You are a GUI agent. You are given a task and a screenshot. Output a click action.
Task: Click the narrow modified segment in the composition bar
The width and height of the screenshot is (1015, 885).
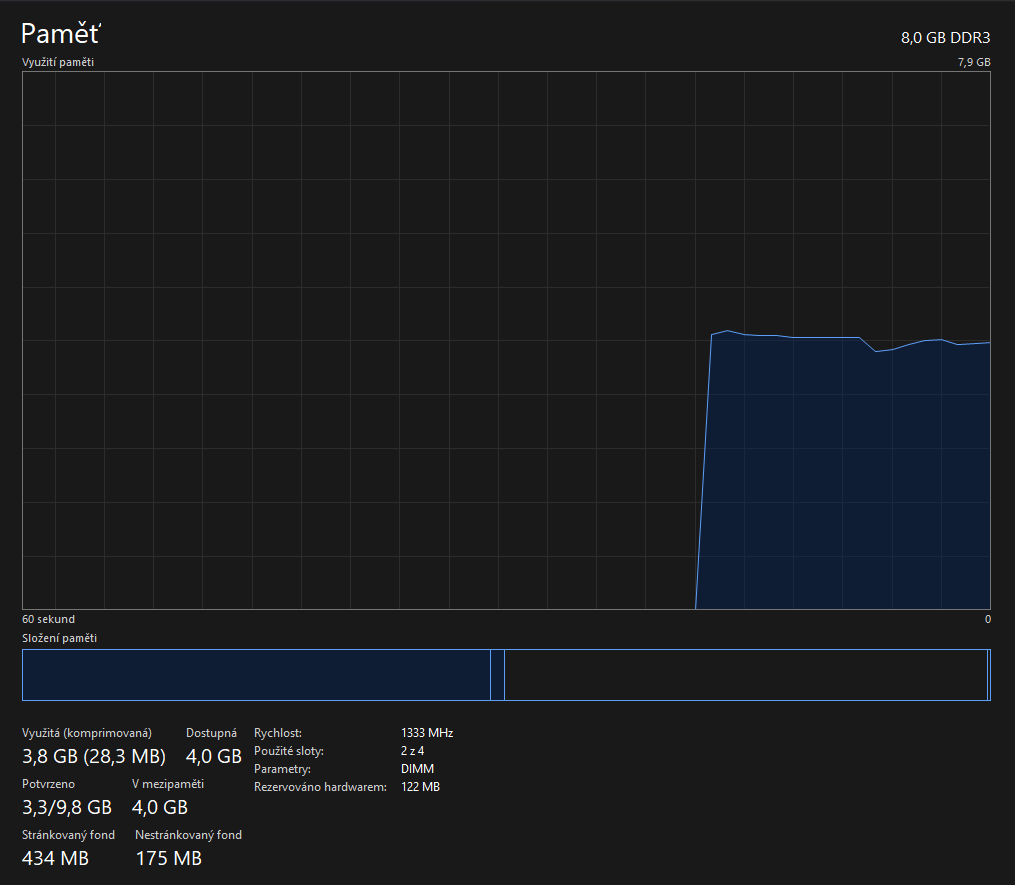497,675
